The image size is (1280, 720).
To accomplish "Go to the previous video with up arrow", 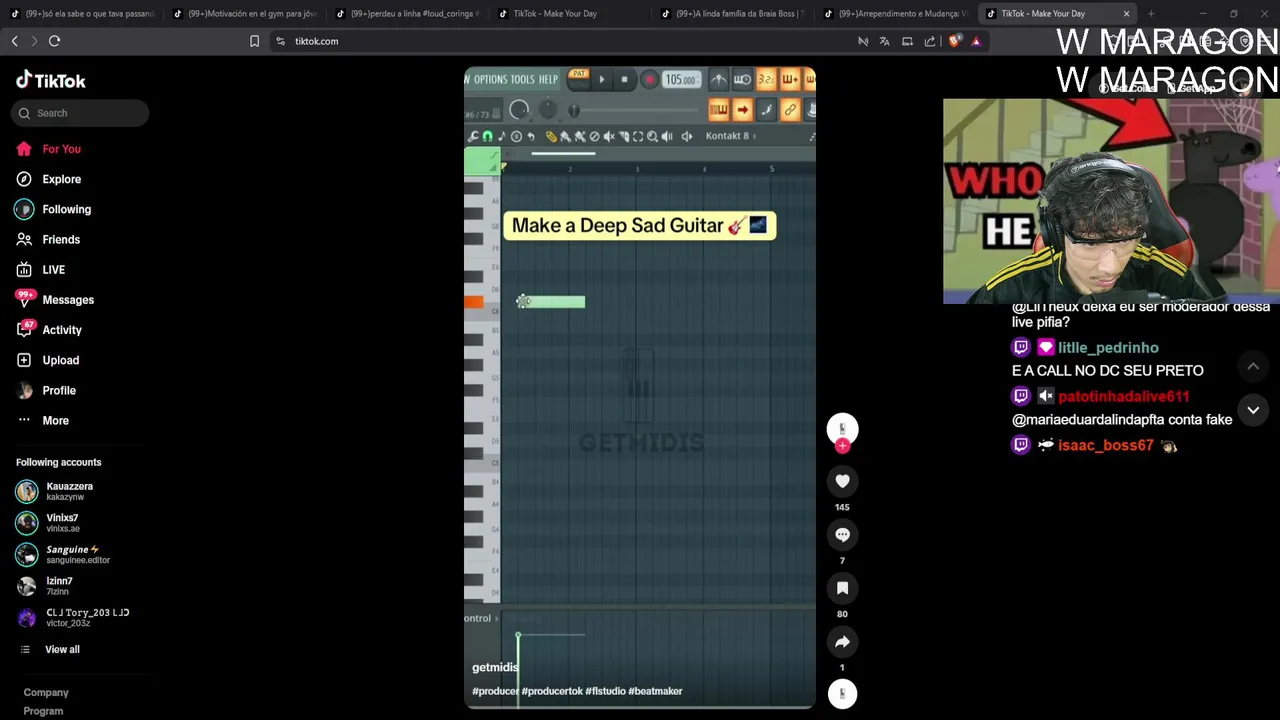I will click(x=1253, y=367).
